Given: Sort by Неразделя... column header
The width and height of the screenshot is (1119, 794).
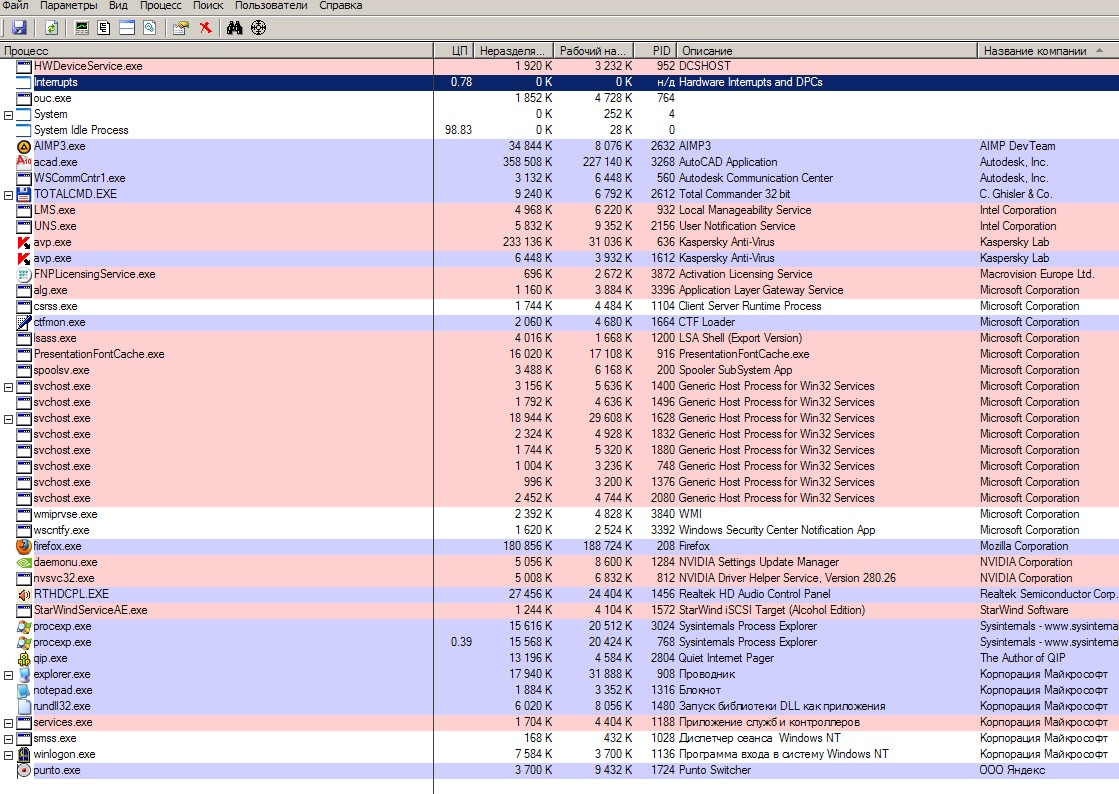Looking at the screenshot, I should click(514, 51).
